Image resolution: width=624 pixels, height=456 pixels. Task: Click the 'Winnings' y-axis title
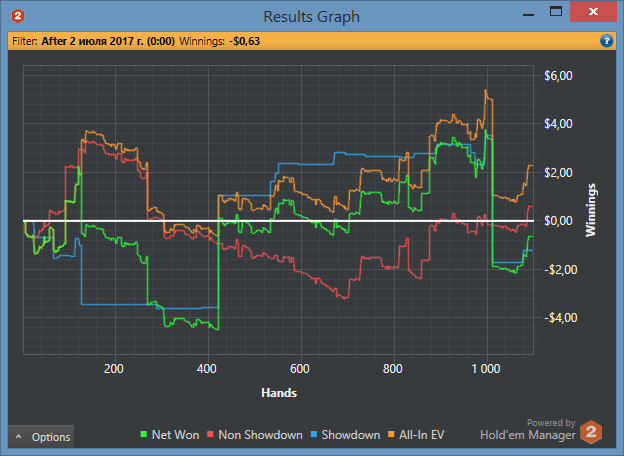[x=591, y=210]
